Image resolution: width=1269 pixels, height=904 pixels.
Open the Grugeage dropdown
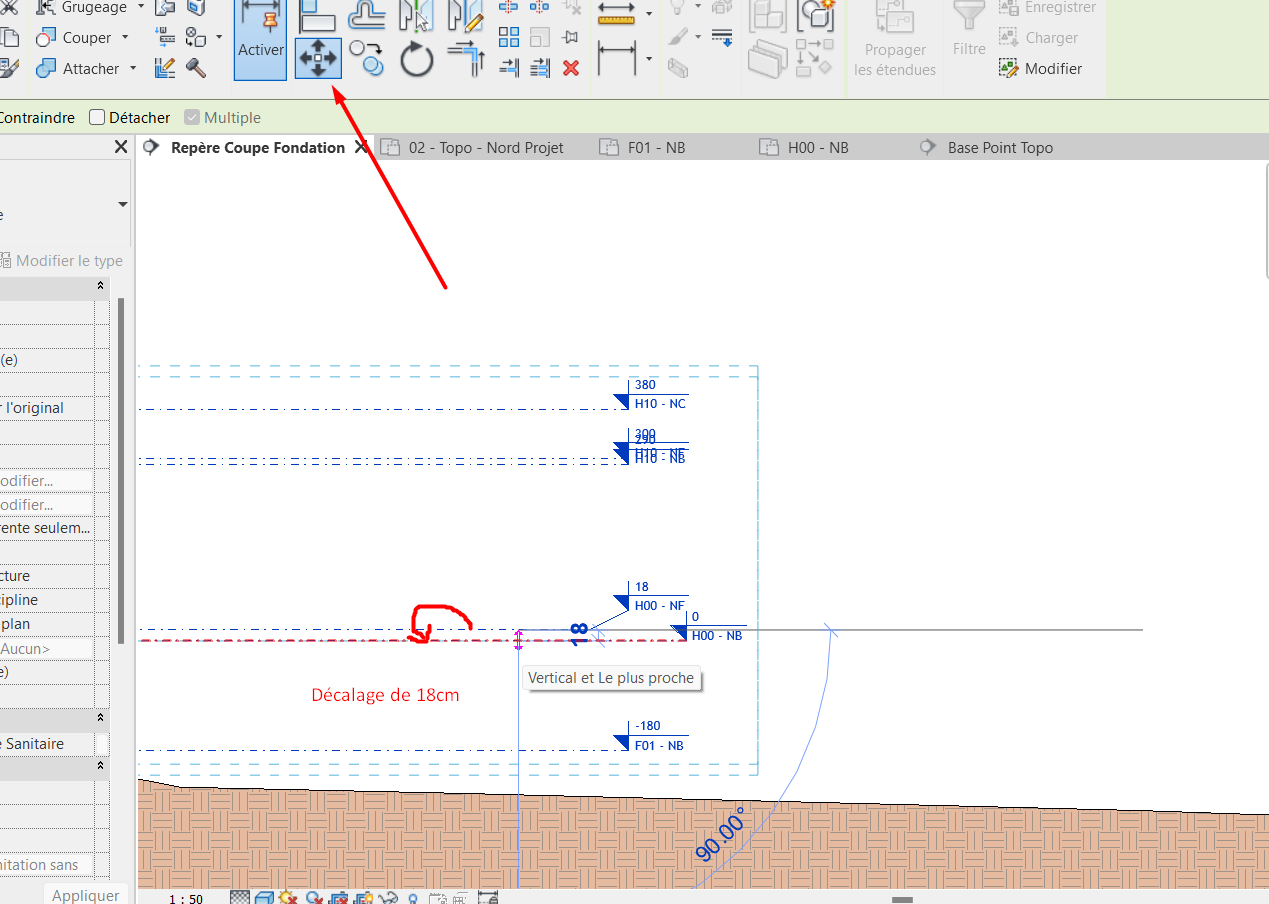pyautogui.click(x=141, y=8)
